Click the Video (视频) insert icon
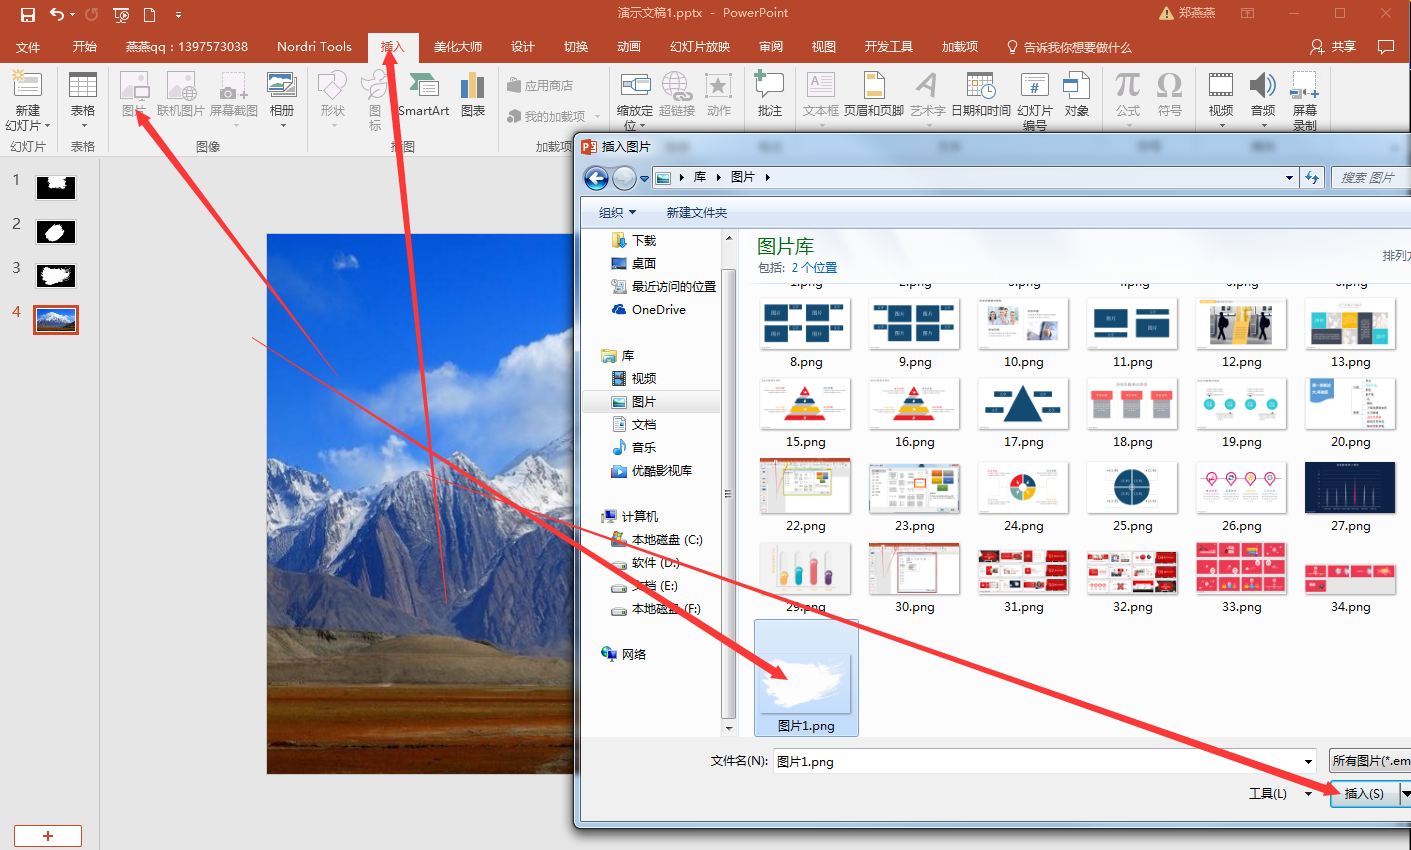This screenshot has height=850, width=1411. point(1220,92)
